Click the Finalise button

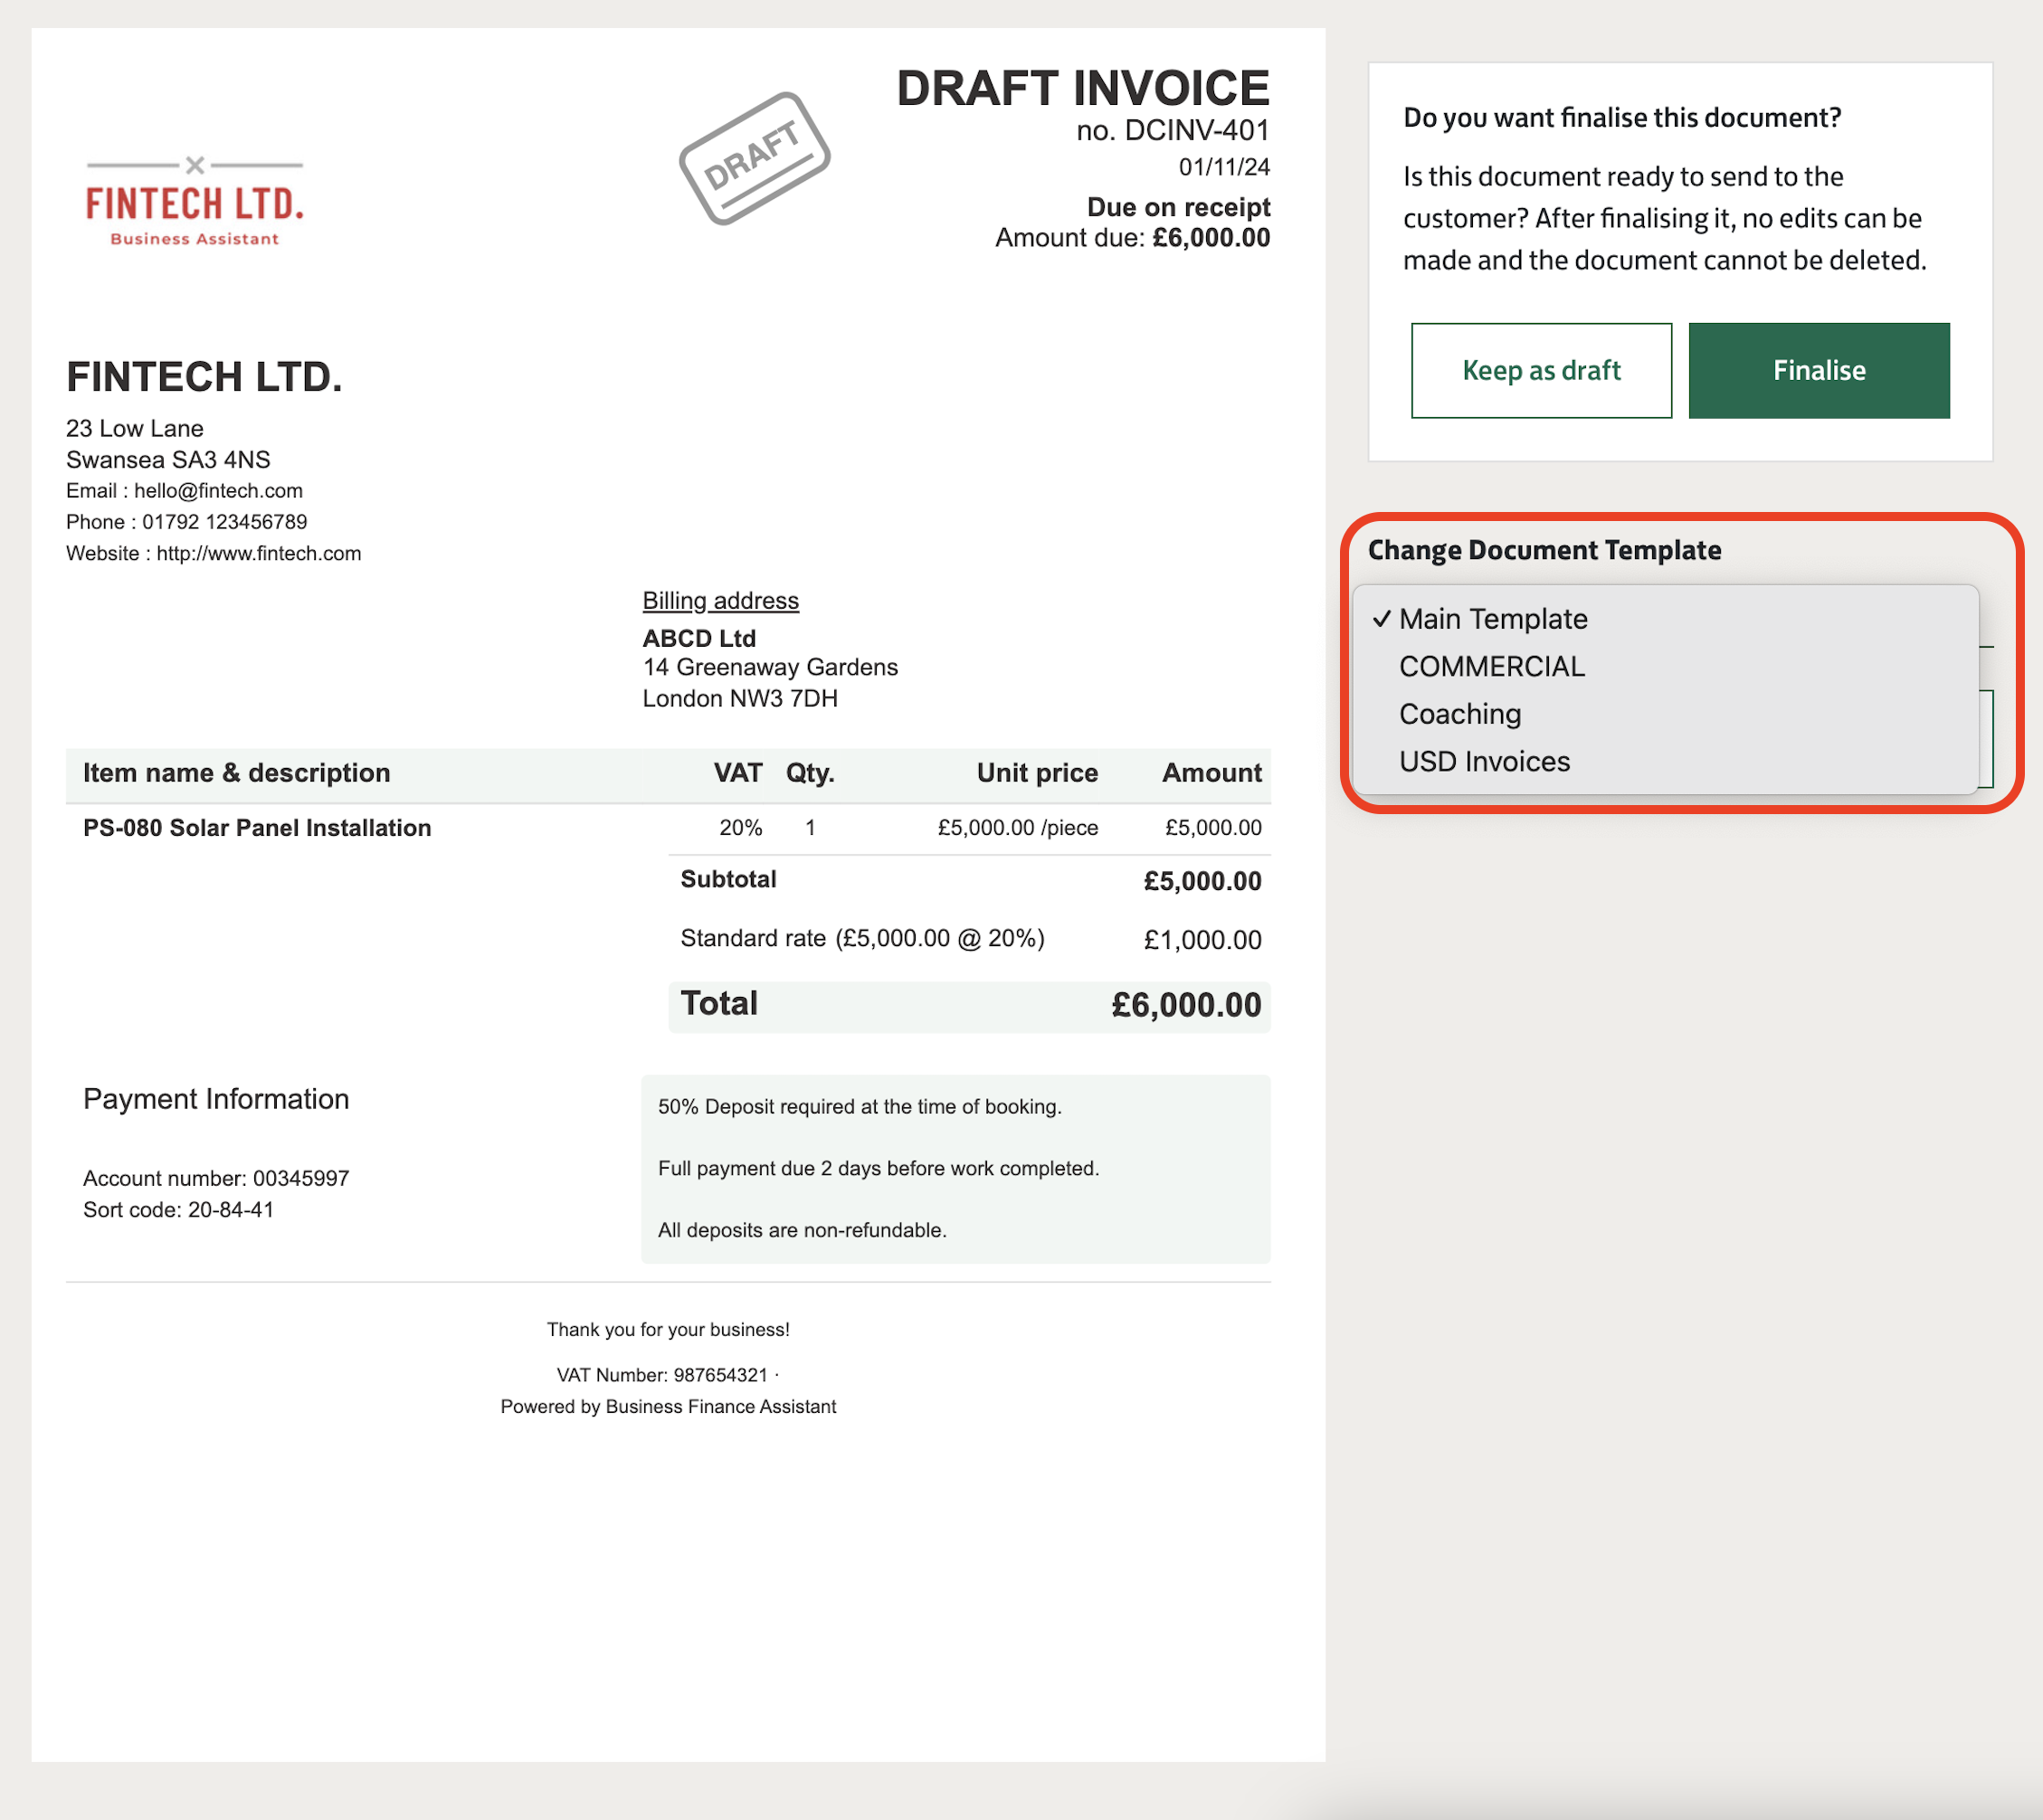(1818, 370)
